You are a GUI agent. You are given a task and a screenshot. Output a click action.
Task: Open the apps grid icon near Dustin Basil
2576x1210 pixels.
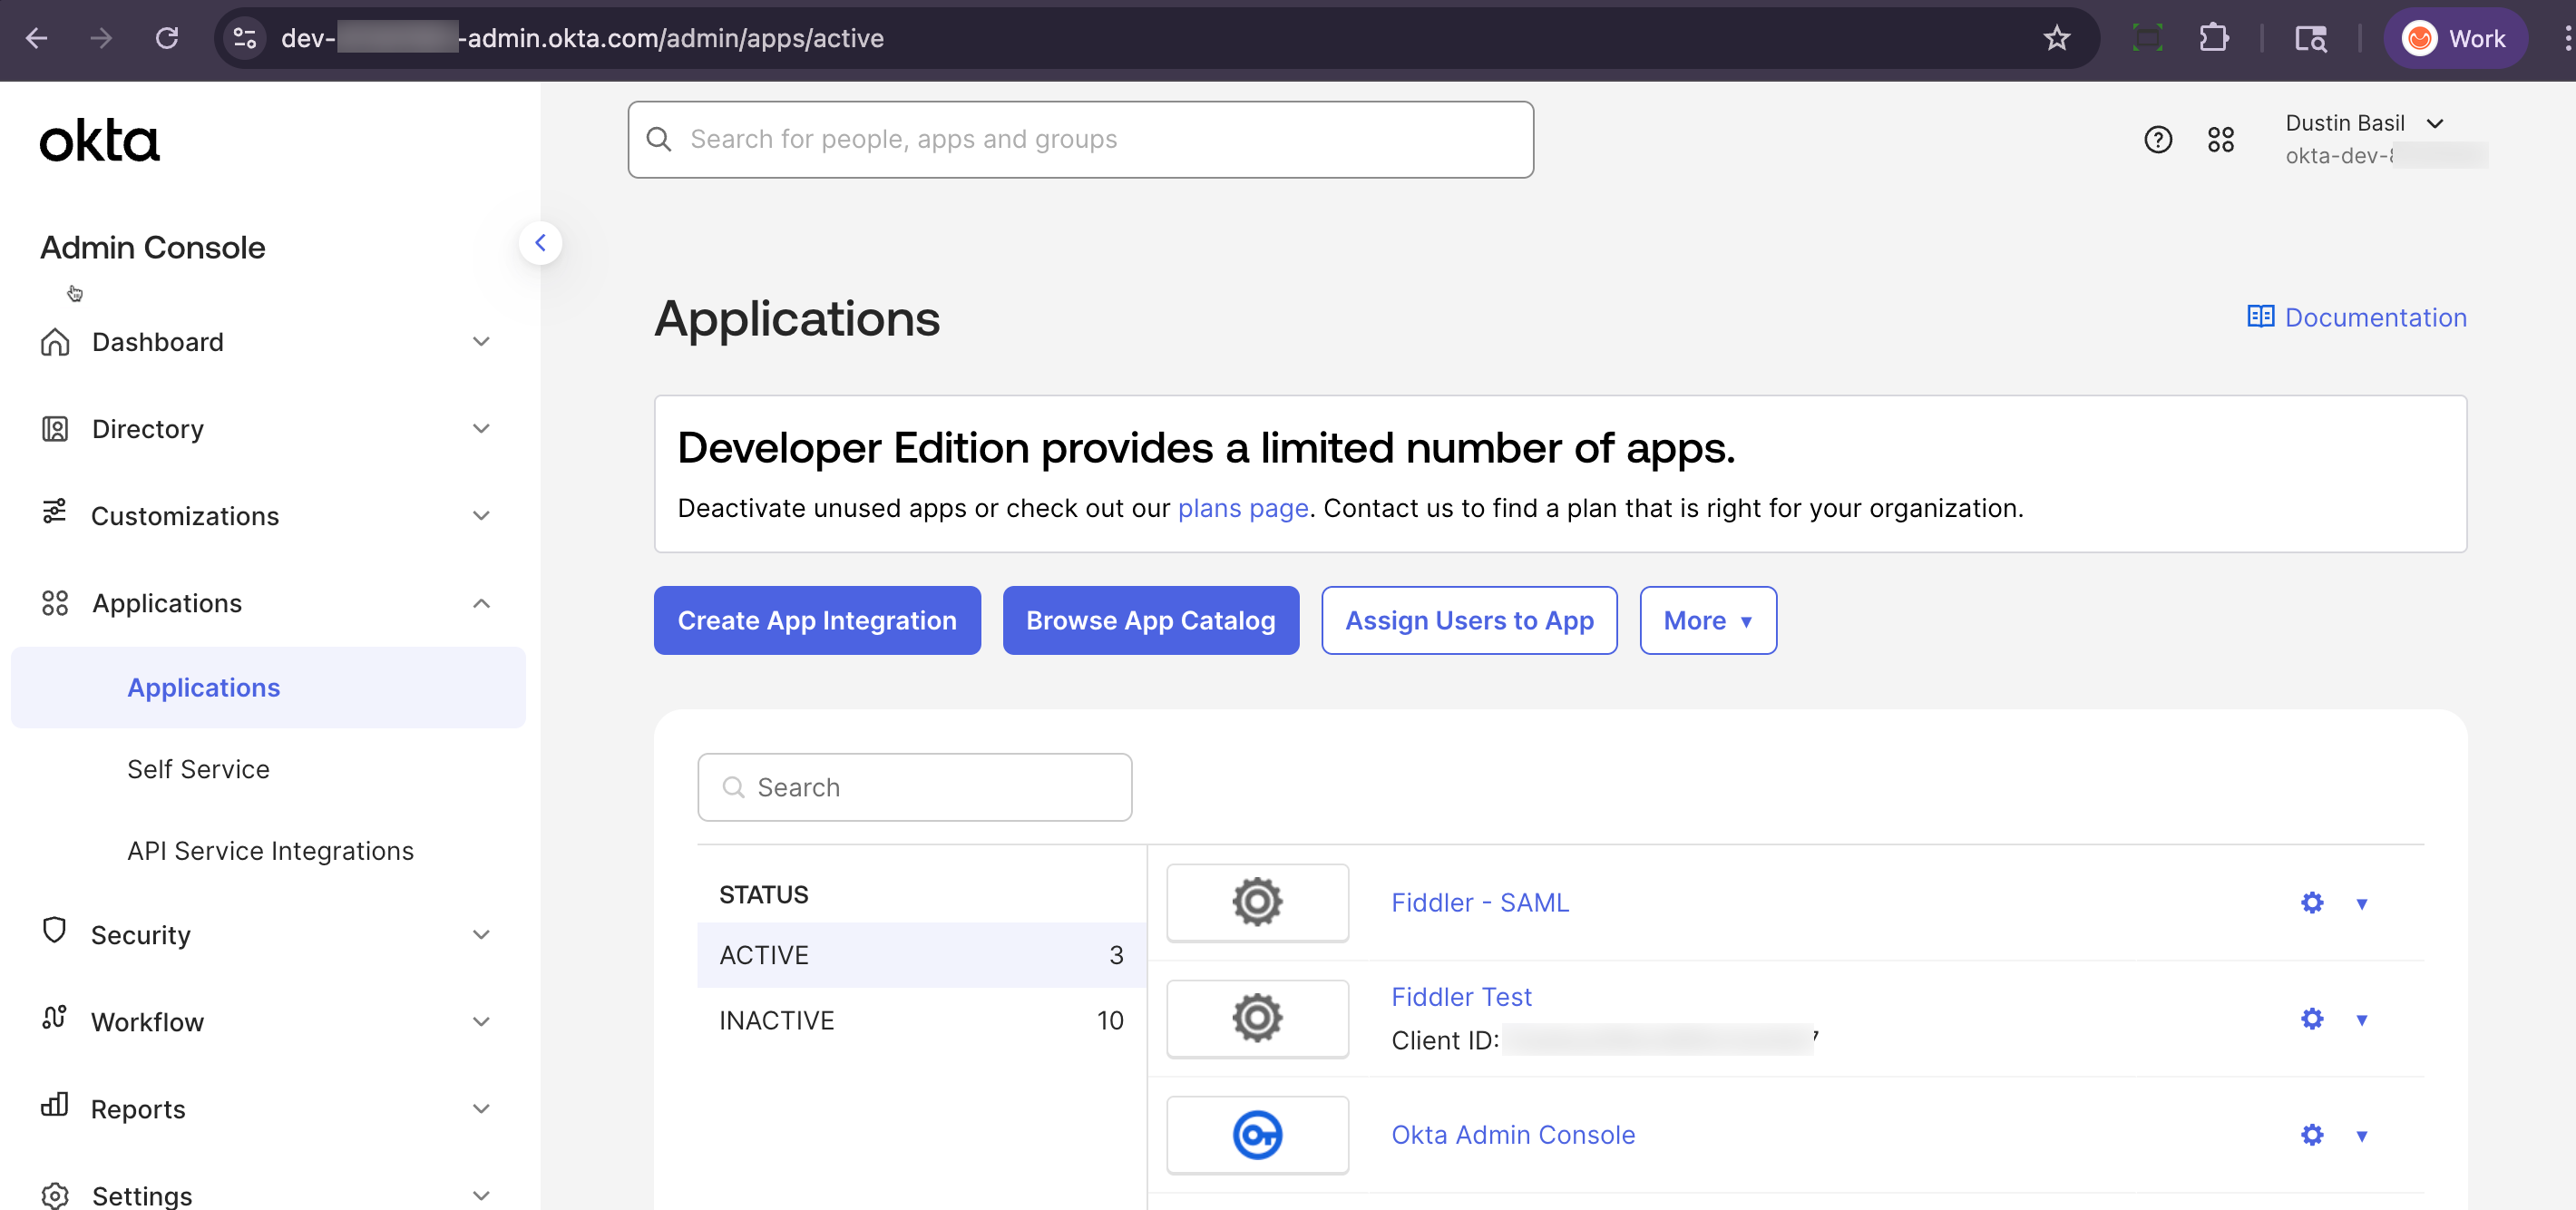tap(2221, 140)
